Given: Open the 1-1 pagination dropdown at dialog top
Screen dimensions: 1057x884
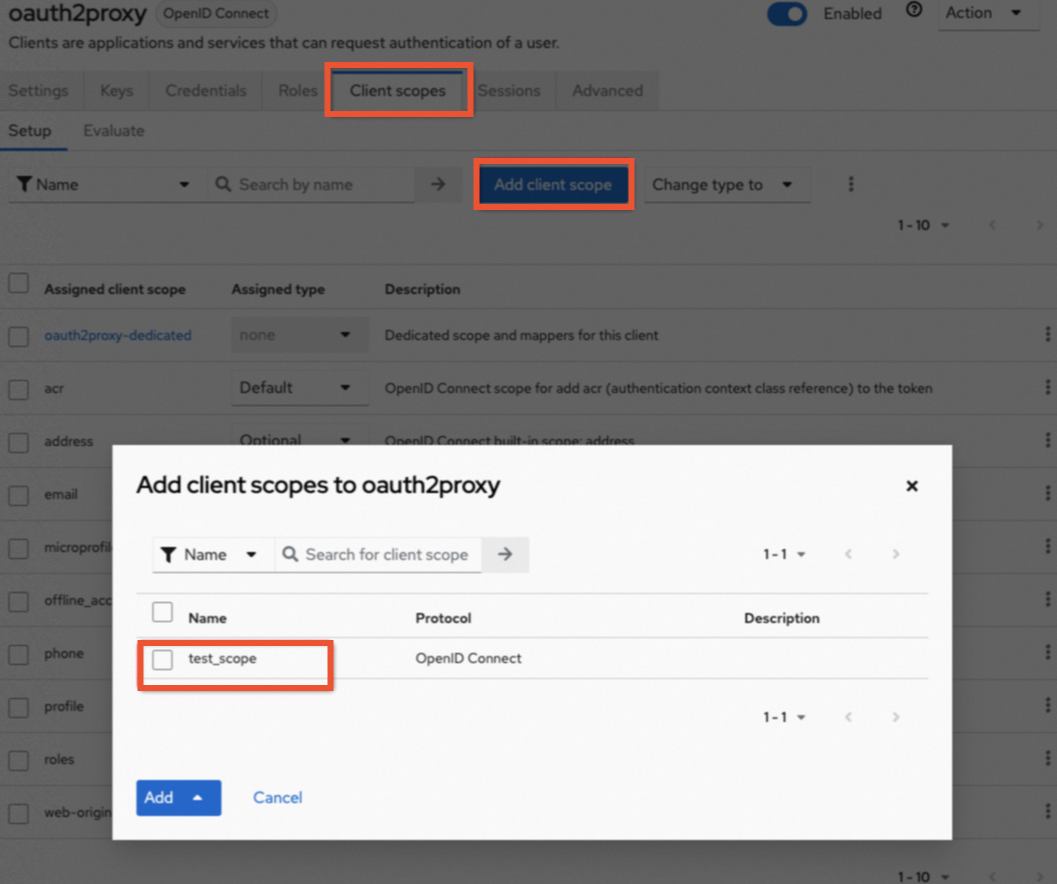Looking at the screenshot, I should pos(784,554).
